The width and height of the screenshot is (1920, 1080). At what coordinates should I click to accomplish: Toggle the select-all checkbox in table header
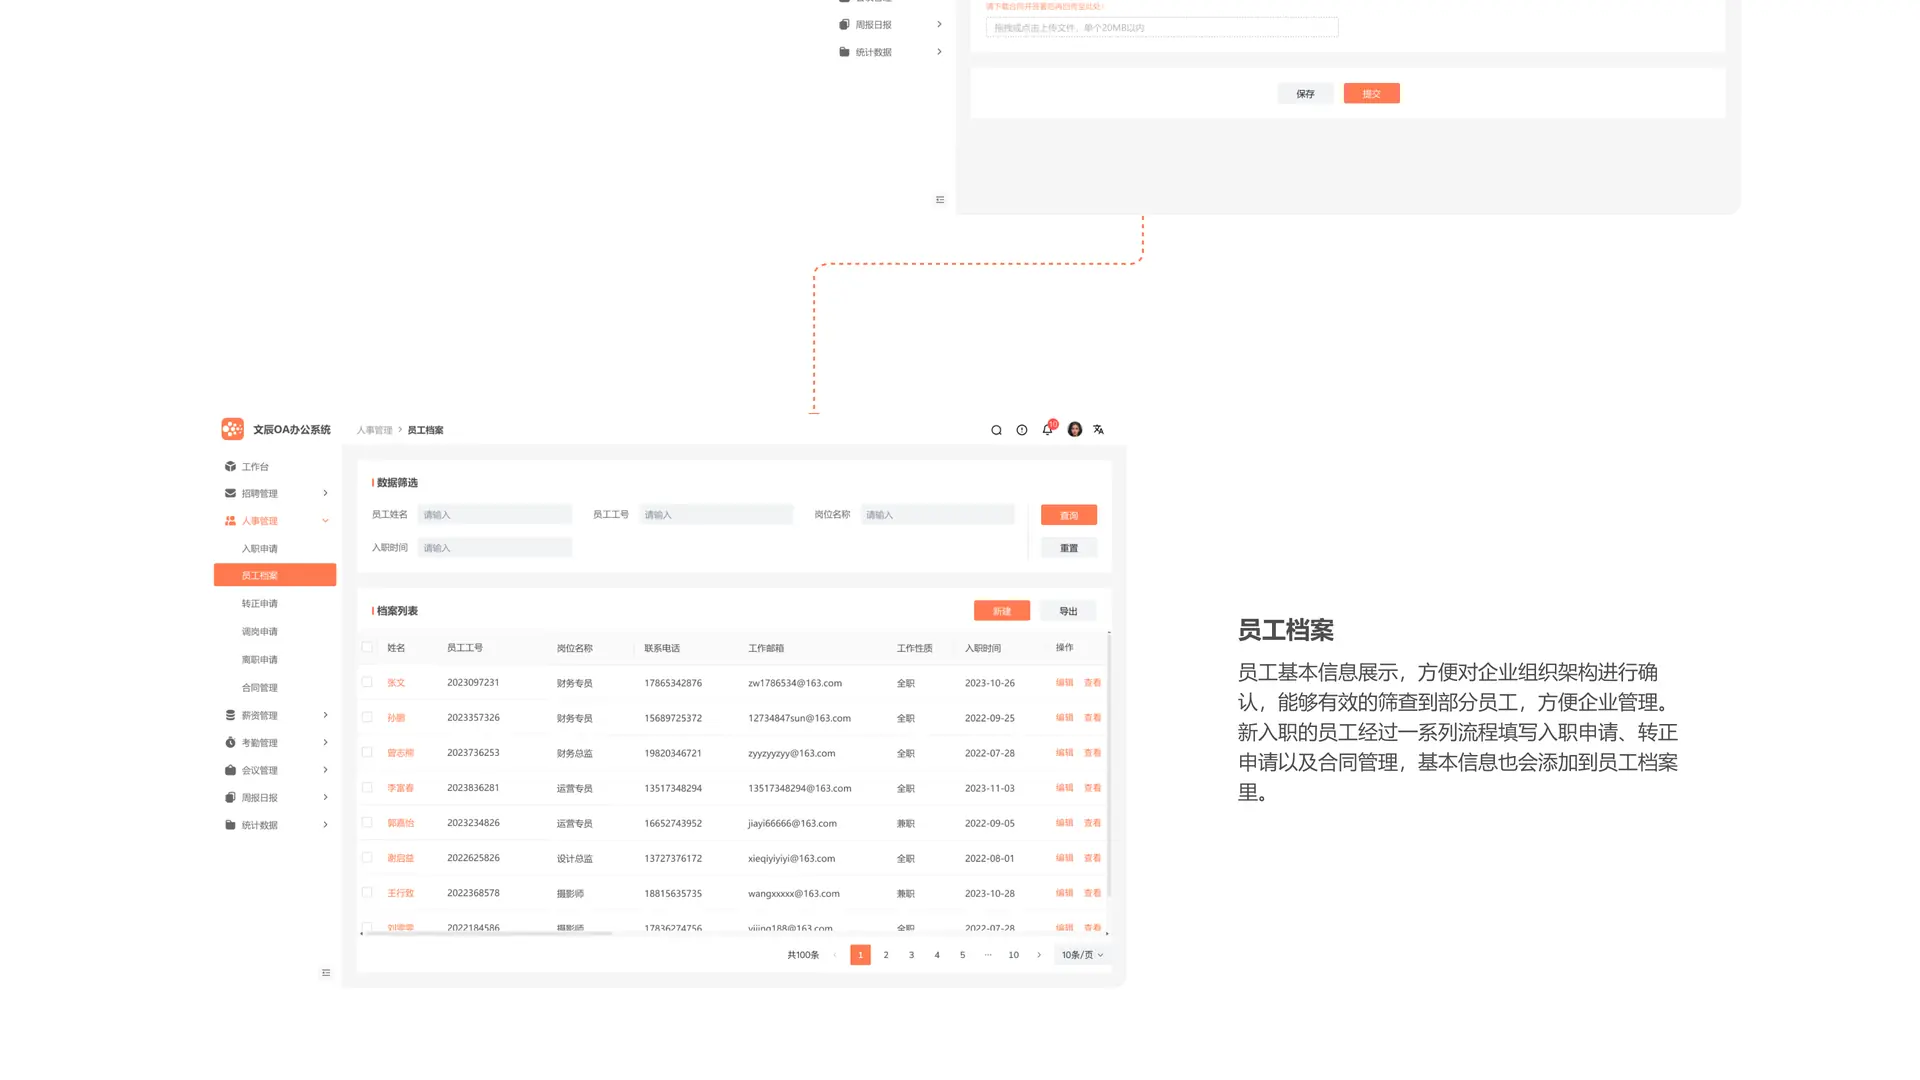point(367,647)
